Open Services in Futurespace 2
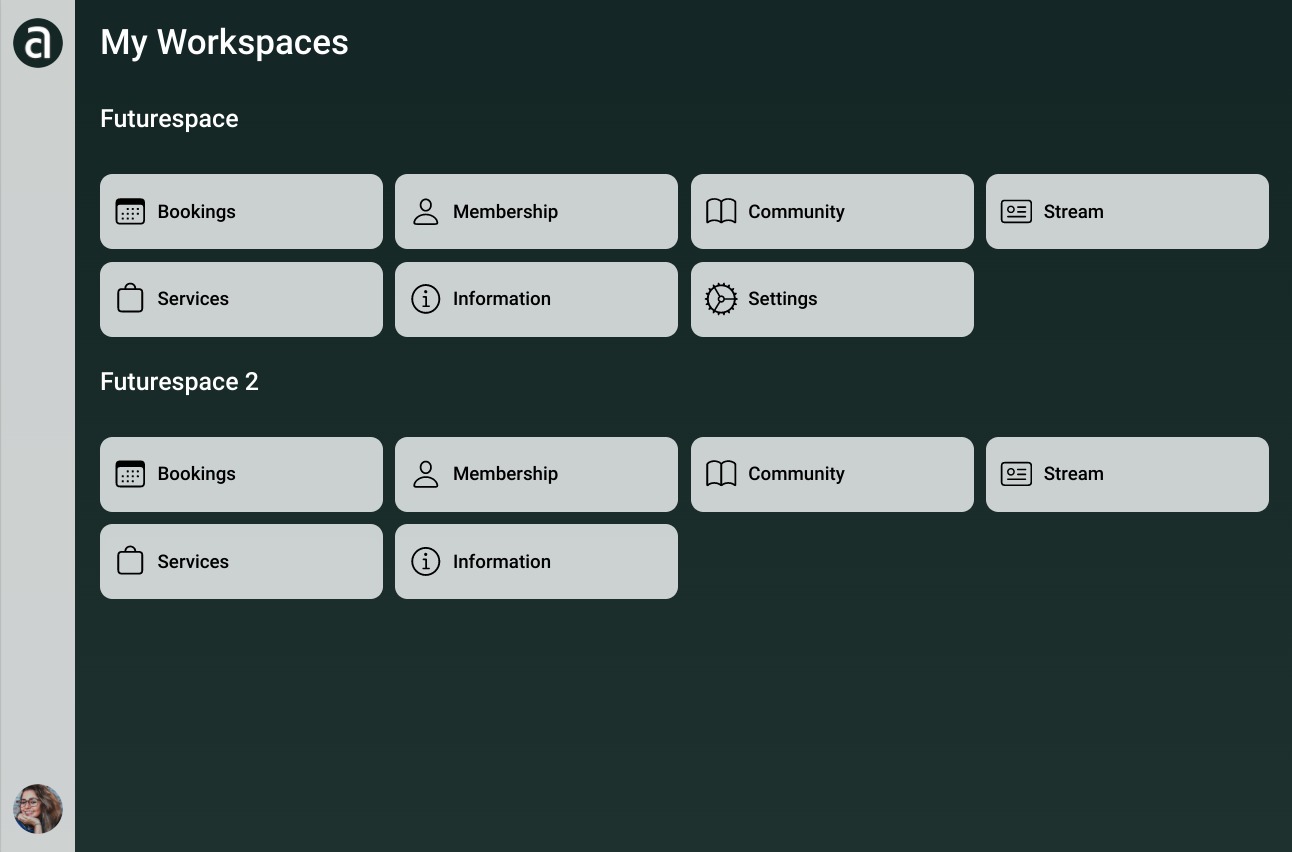Screen dimensions: 1292x852 coord(241,561)
